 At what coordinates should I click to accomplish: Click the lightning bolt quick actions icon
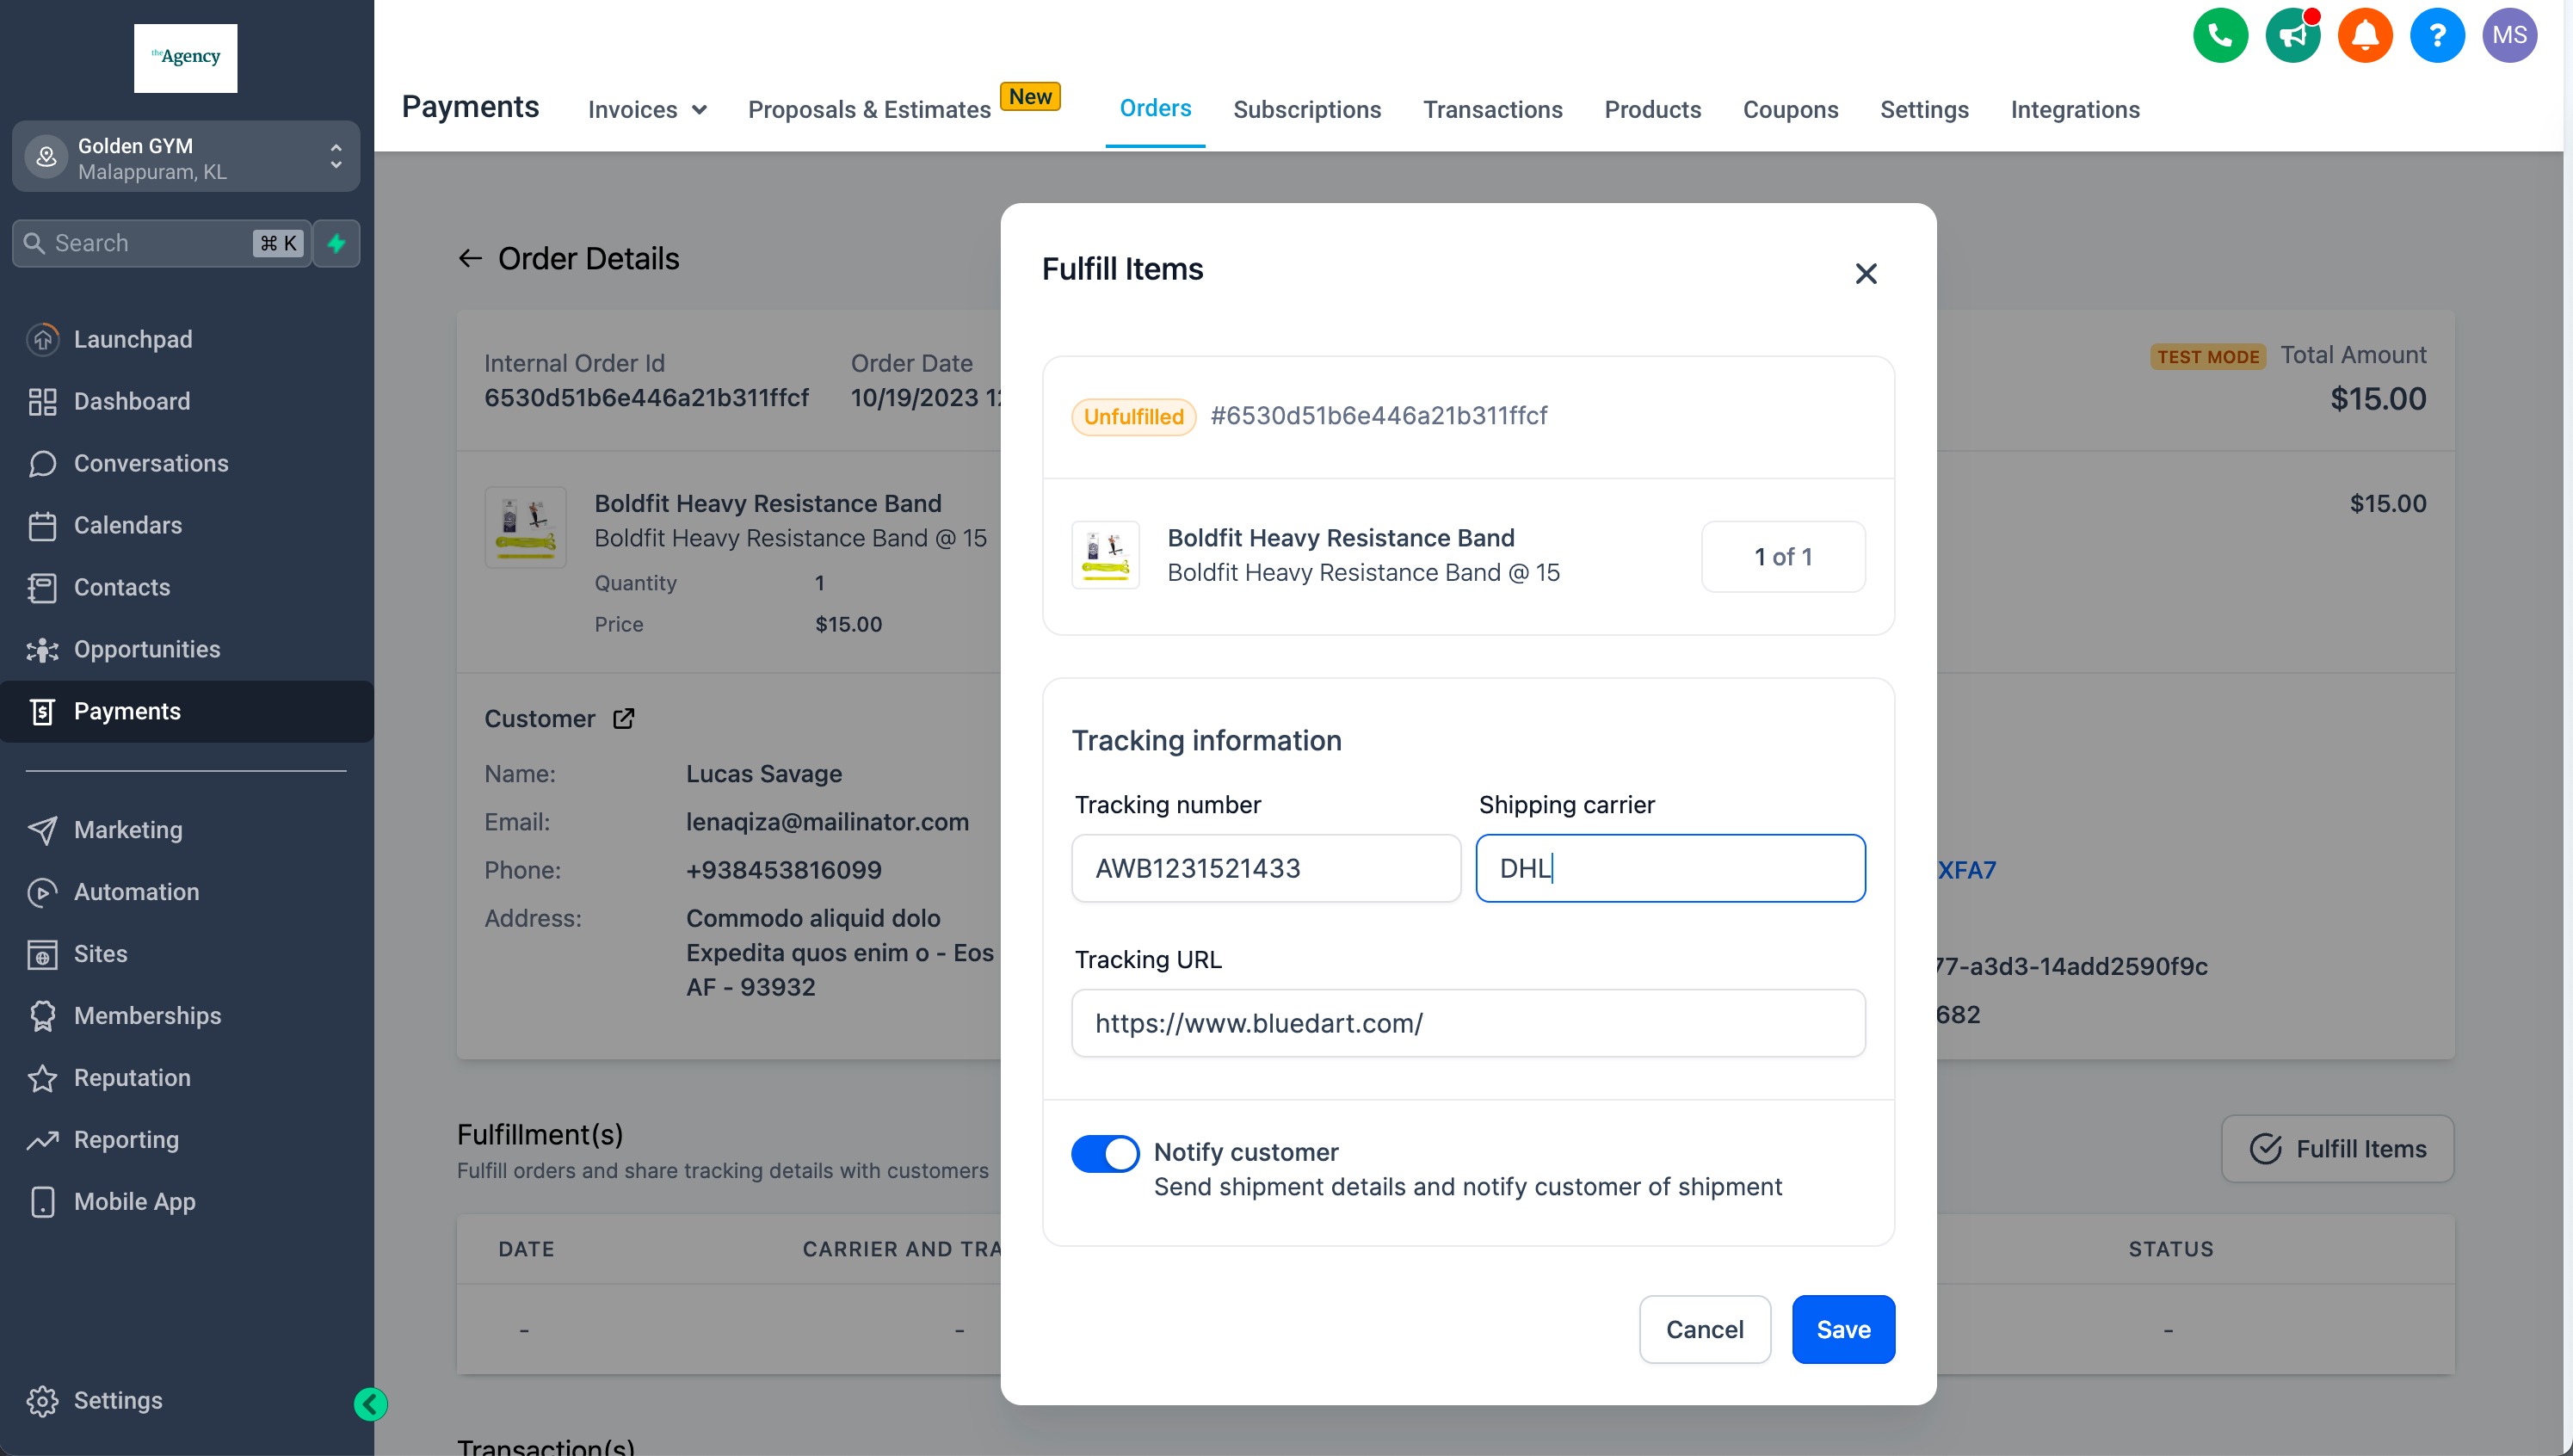tap(337, 243)
